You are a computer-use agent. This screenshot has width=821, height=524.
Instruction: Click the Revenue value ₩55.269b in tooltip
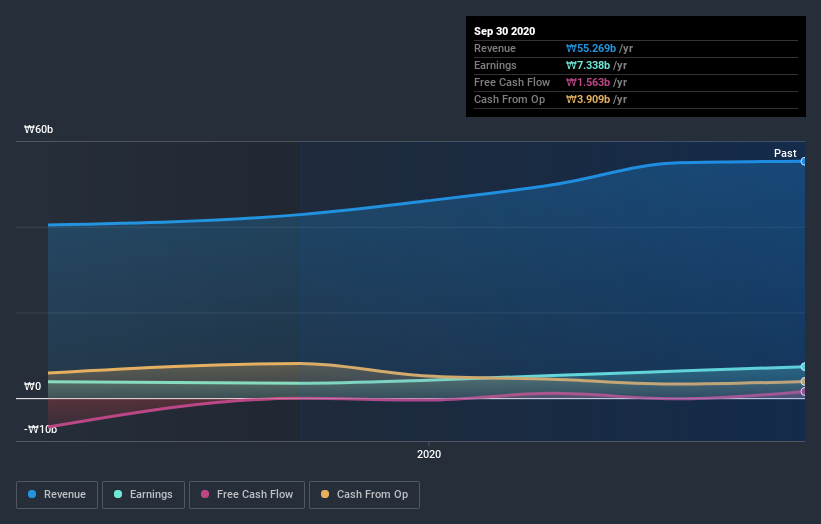[591, 48]
